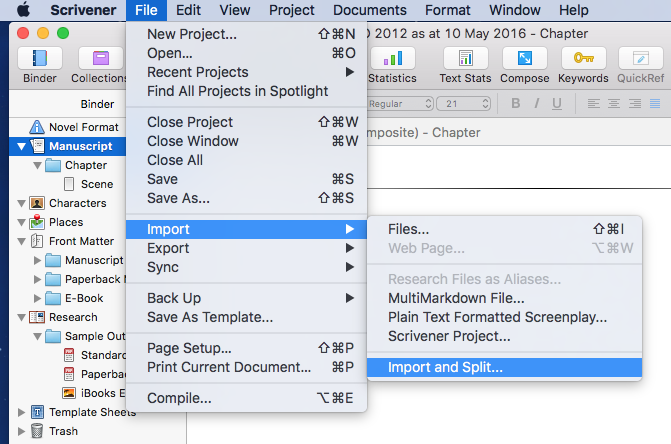671x444 pixels.
Task: Open the Sync submenu
Action: click(246, 267)
